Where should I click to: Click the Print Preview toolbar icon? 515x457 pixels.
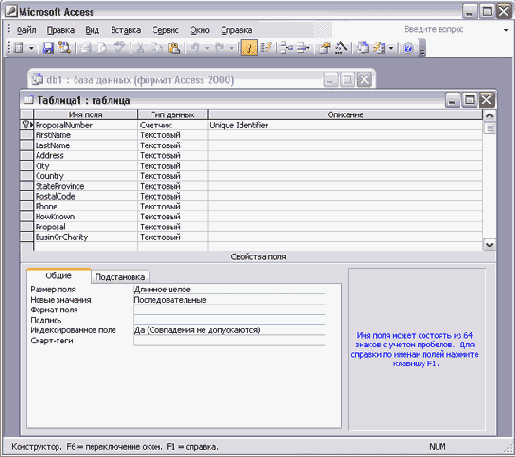102,48
